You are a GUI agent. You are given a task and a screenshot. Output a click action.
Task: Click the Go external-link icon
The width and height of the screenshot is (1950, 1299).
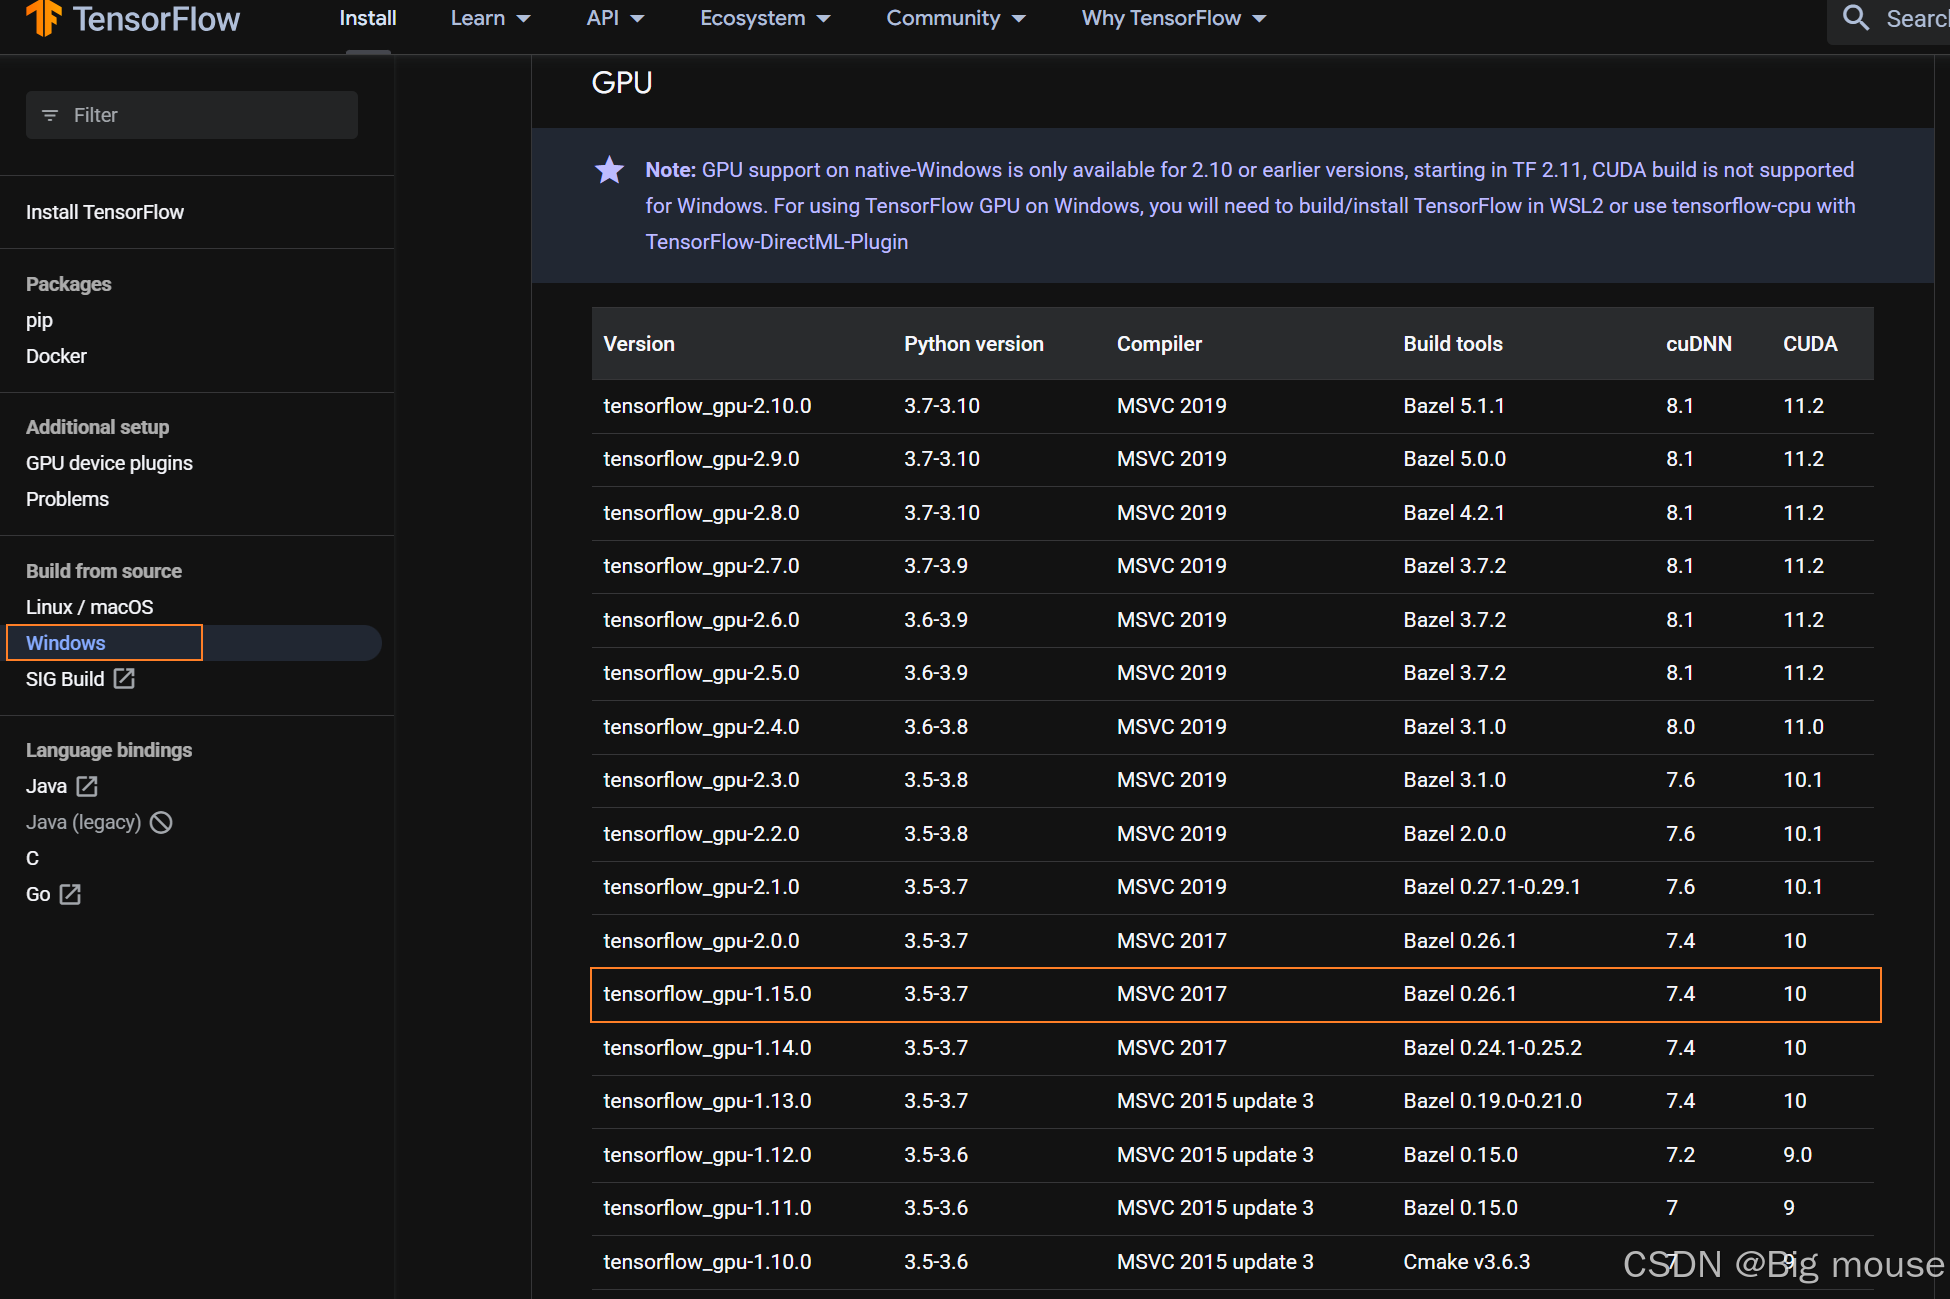pyautogui.click(x=70, y=894)
